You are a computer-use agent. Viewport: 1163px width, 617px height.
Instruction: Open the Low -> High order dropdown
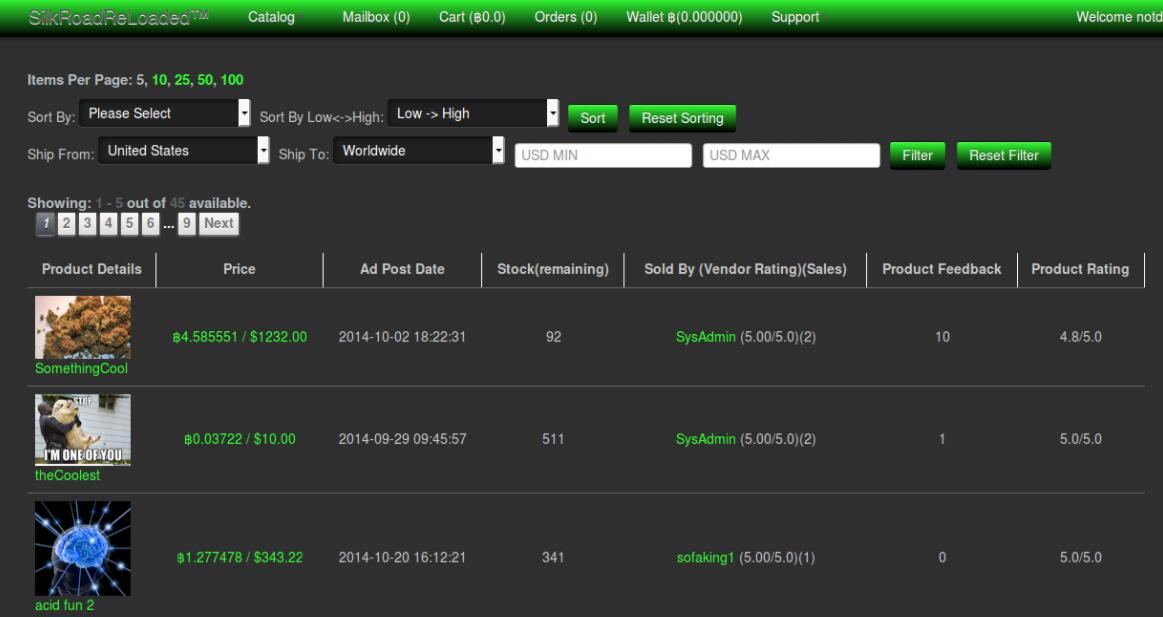[x=473, y=113]
